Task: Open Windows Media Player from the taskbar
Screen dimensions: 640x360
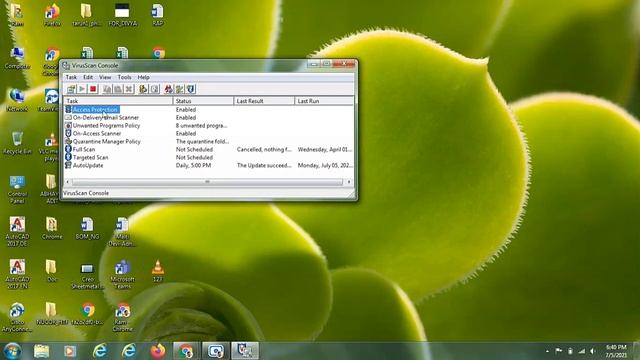Action: pos(69,351)
